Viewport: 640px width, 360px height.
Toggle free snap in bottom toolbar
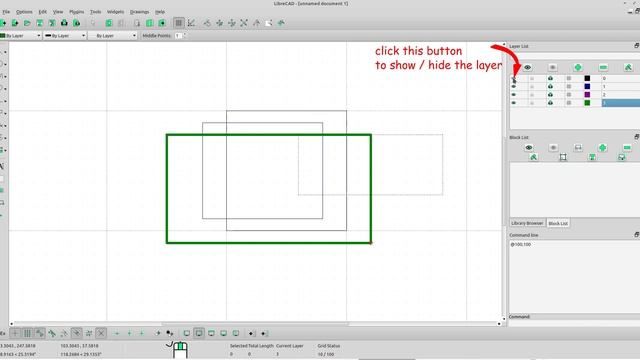pos(15,333)
